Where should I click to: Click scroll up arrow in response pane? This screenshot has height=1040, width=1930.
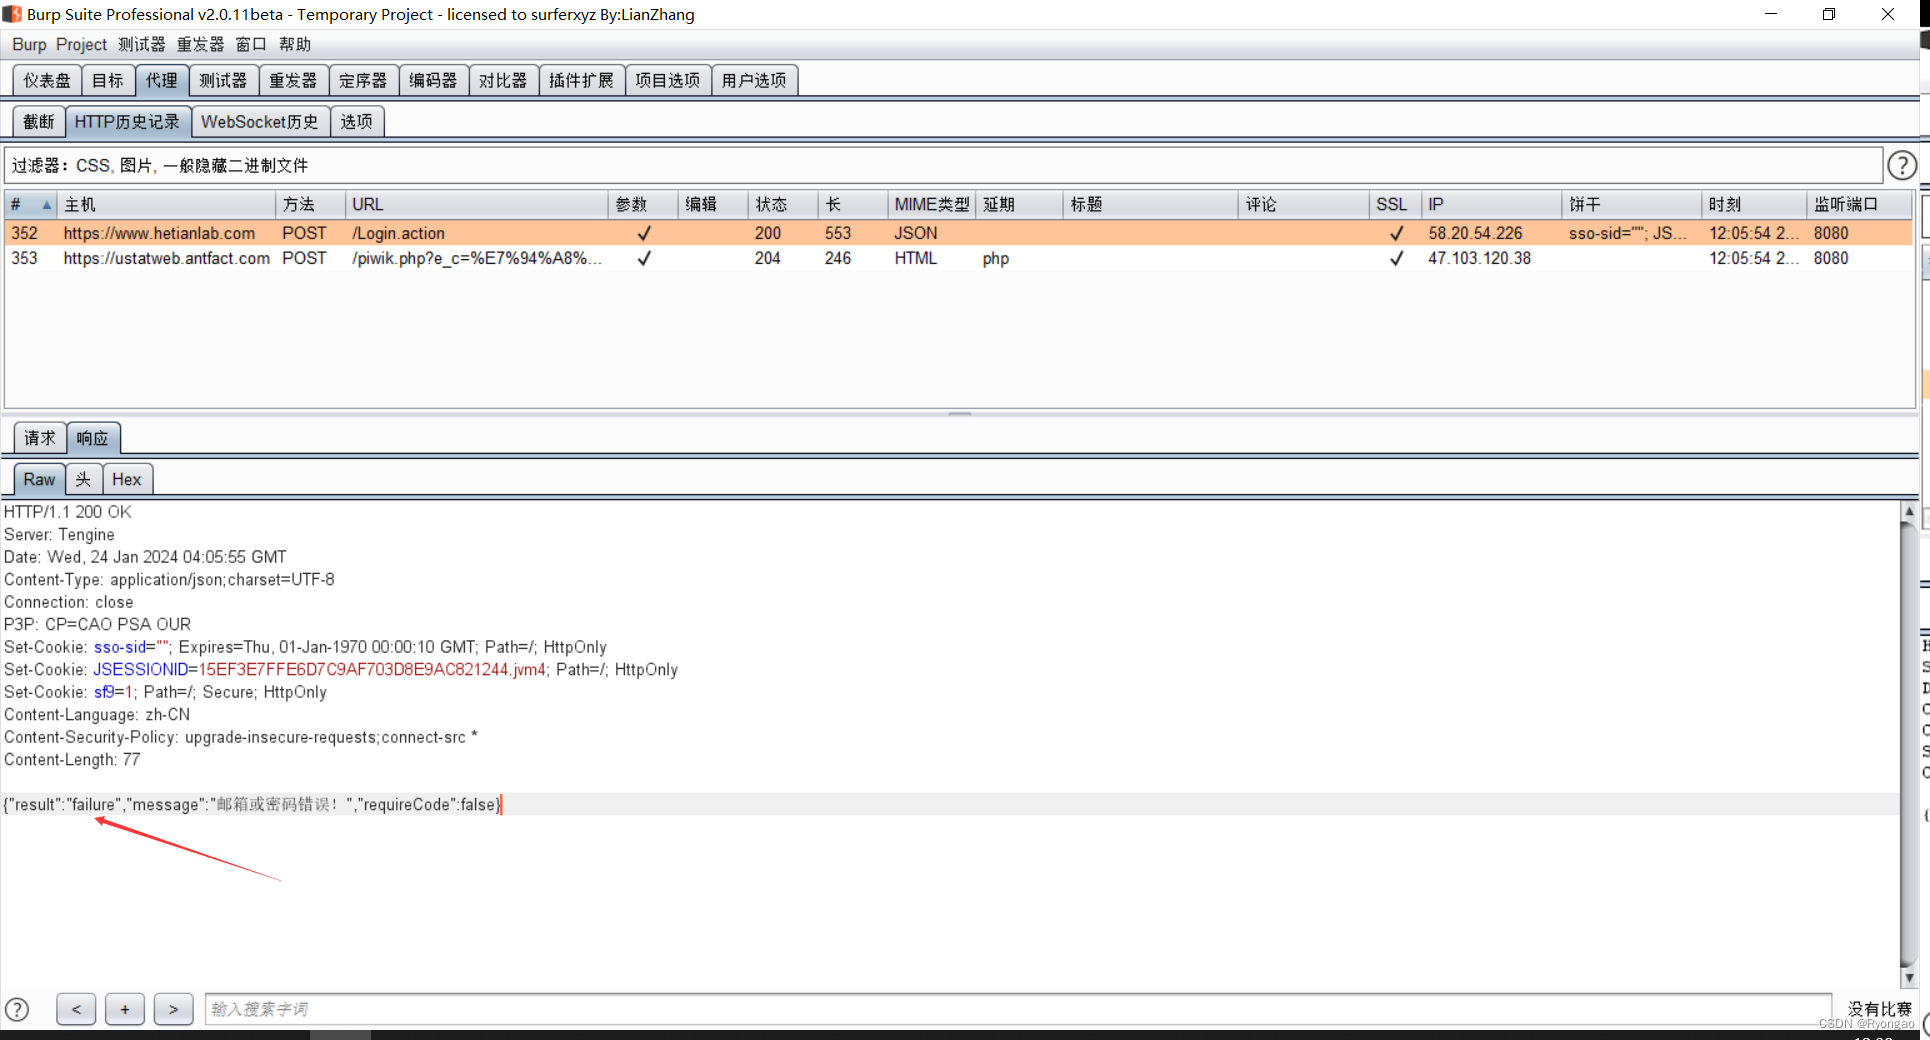(1908, 511)
